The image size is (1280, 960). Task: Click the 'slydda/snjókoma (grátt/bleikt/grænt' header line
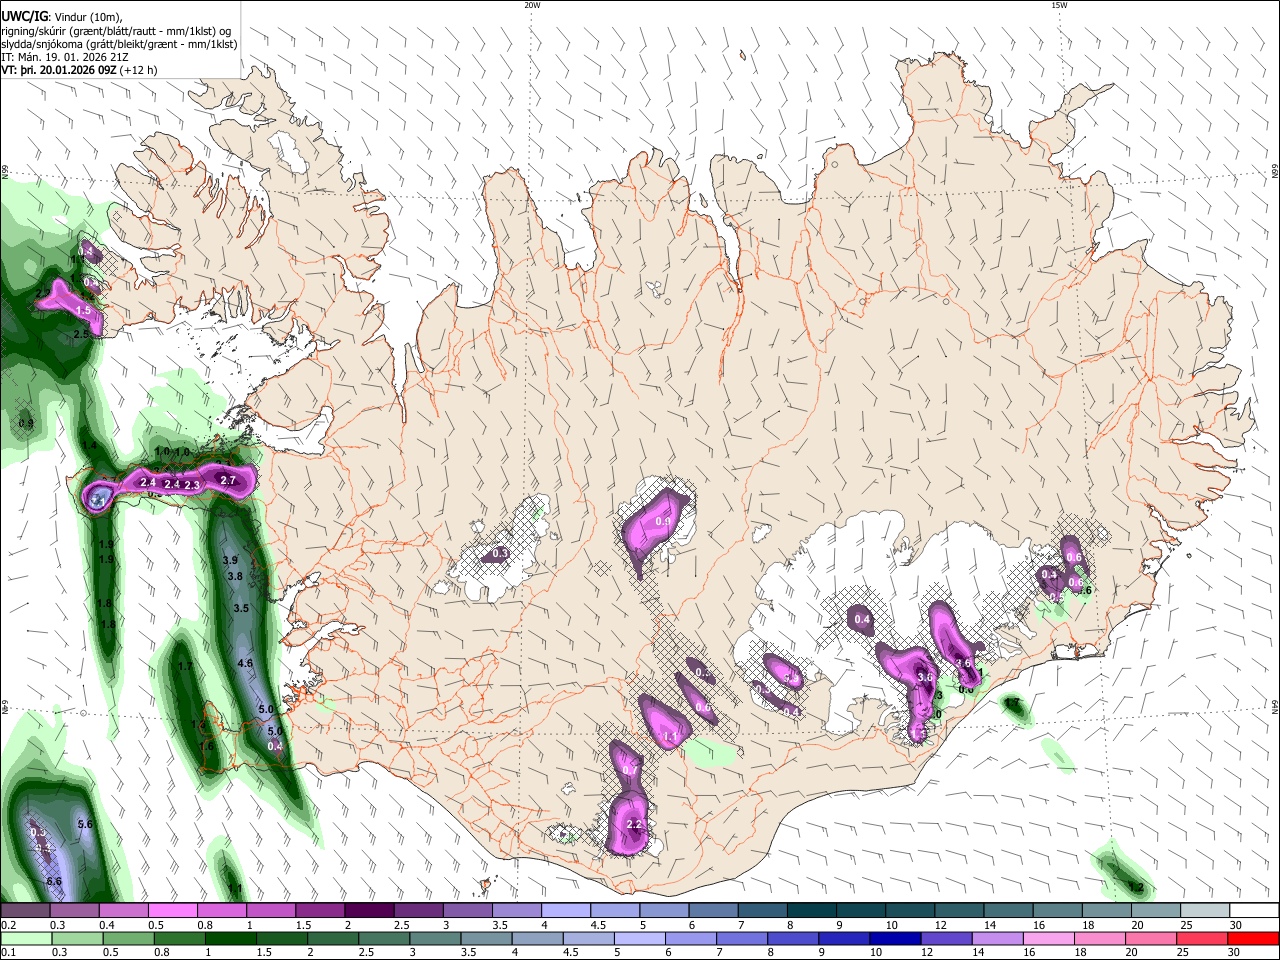click(x=119, y=44)
